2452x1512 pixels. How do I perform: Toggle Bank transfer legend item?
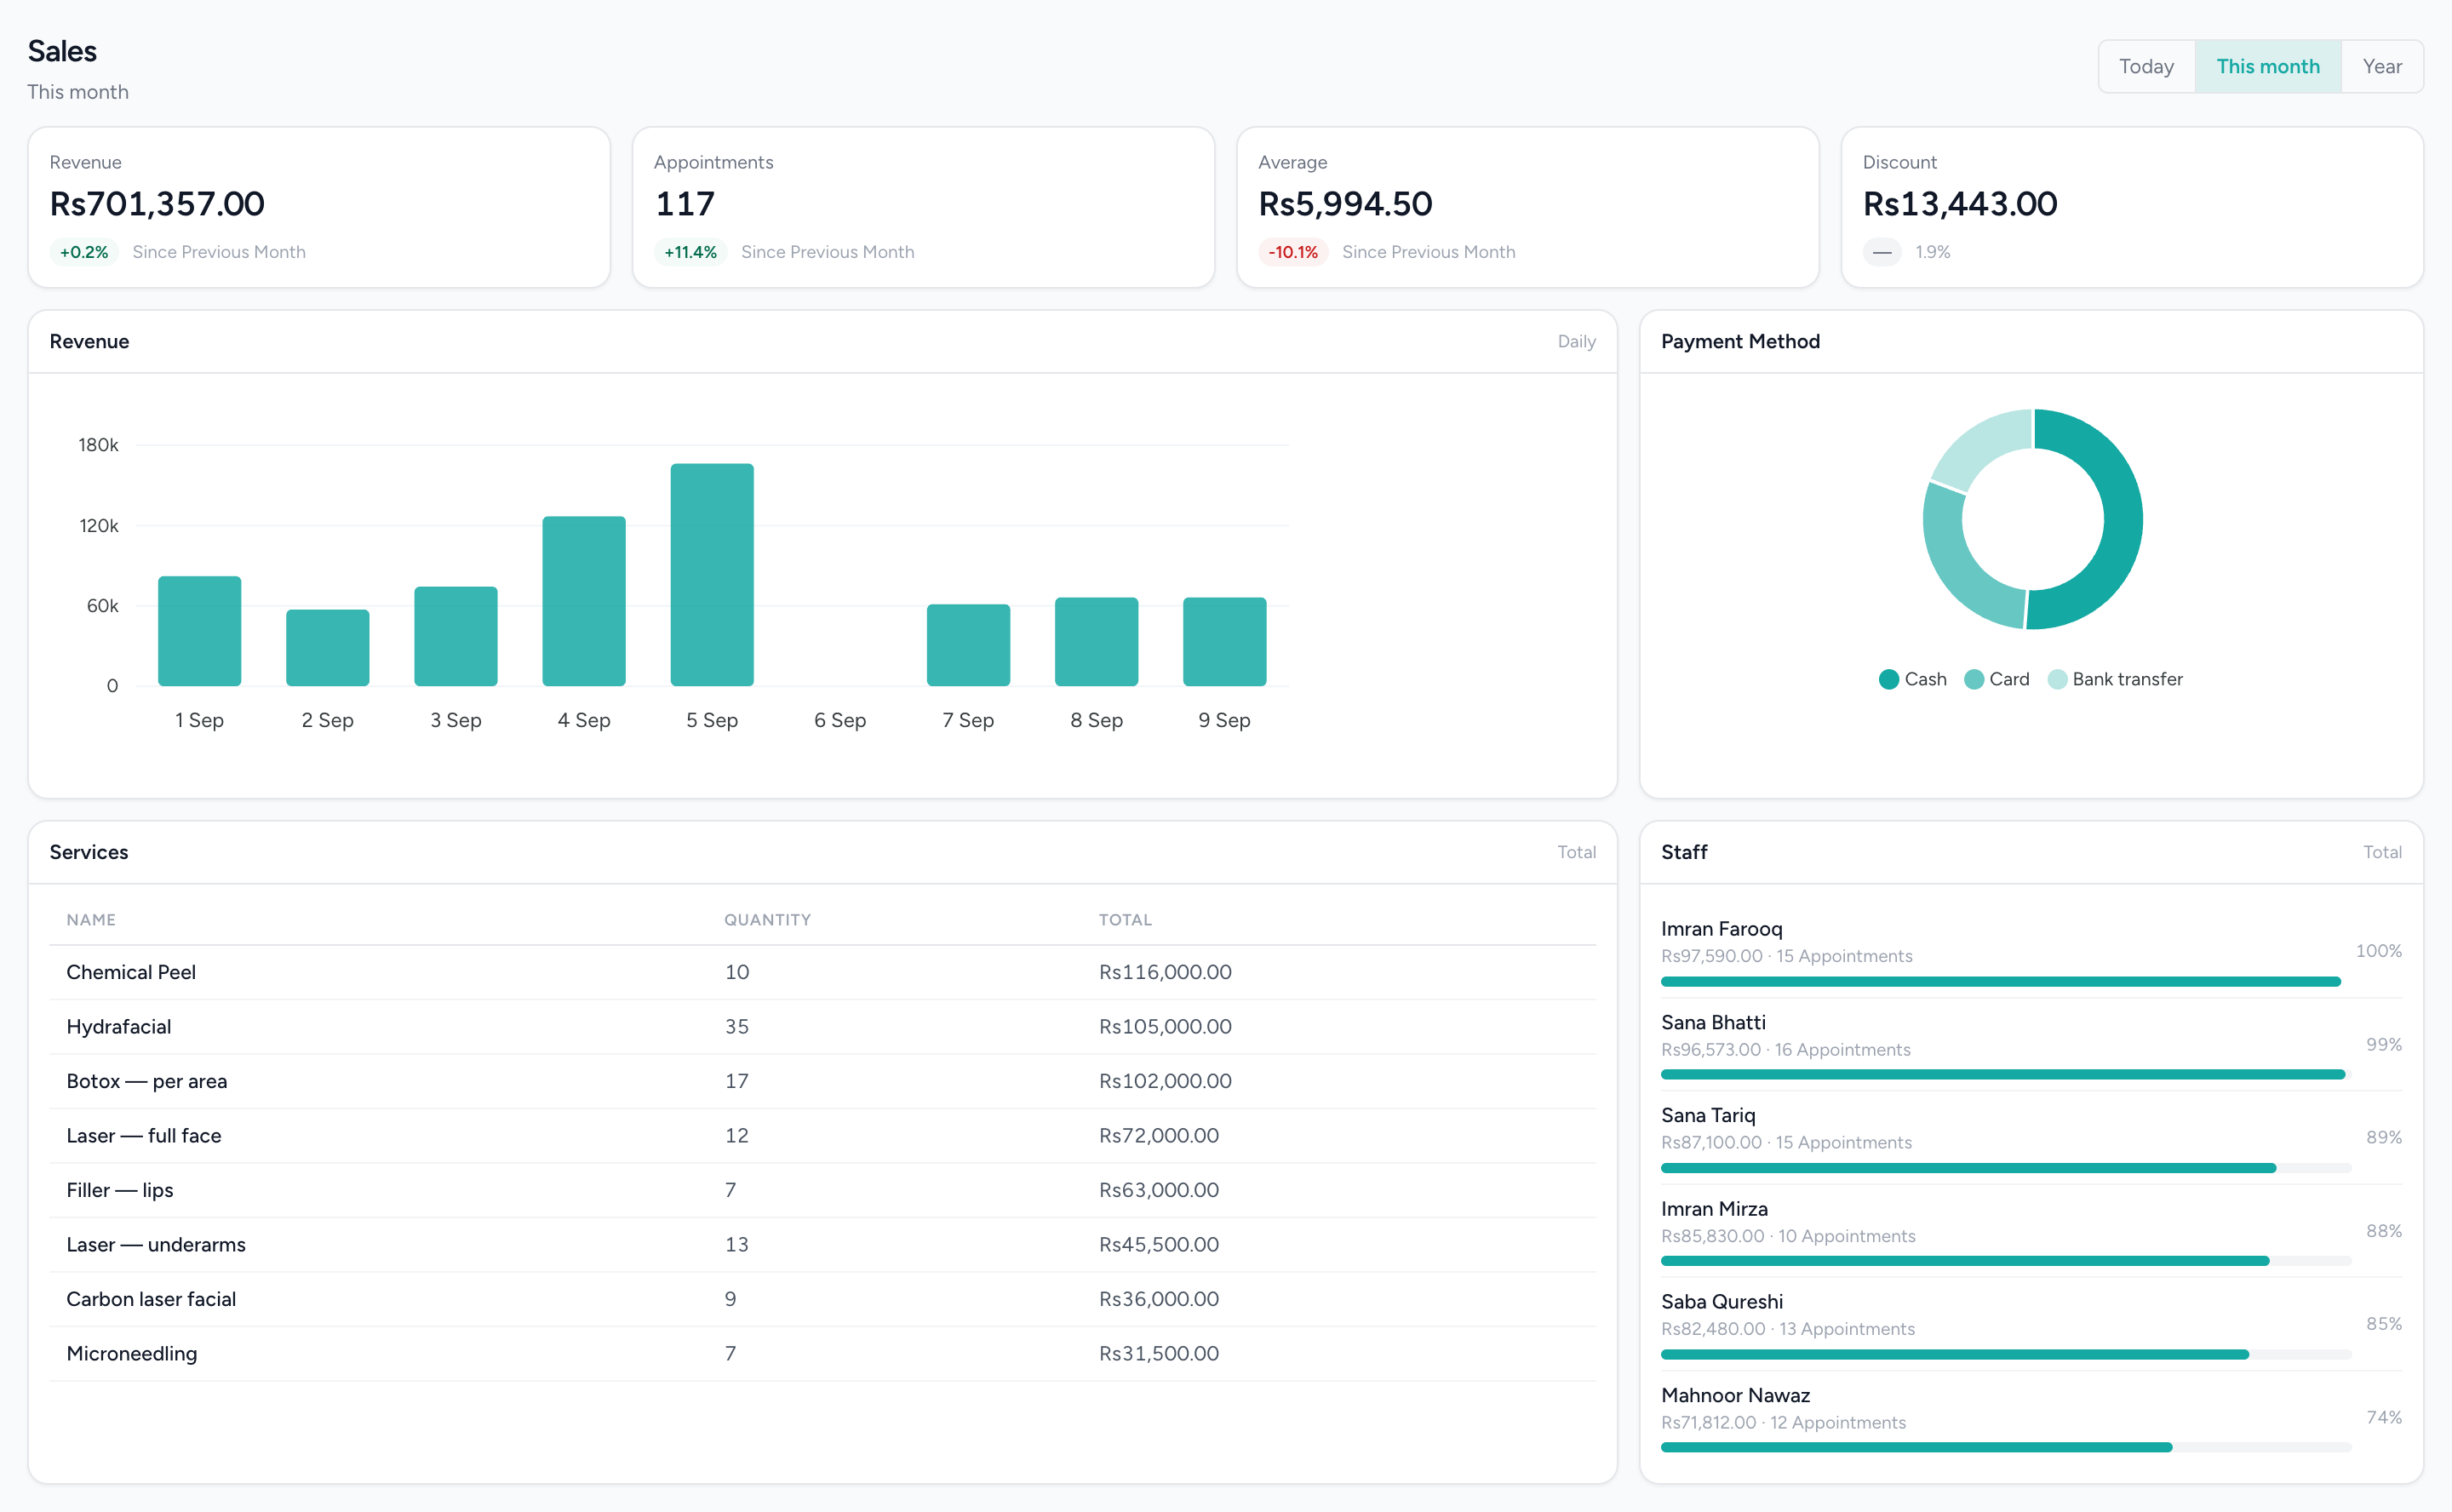click(x=2114, y=679)
